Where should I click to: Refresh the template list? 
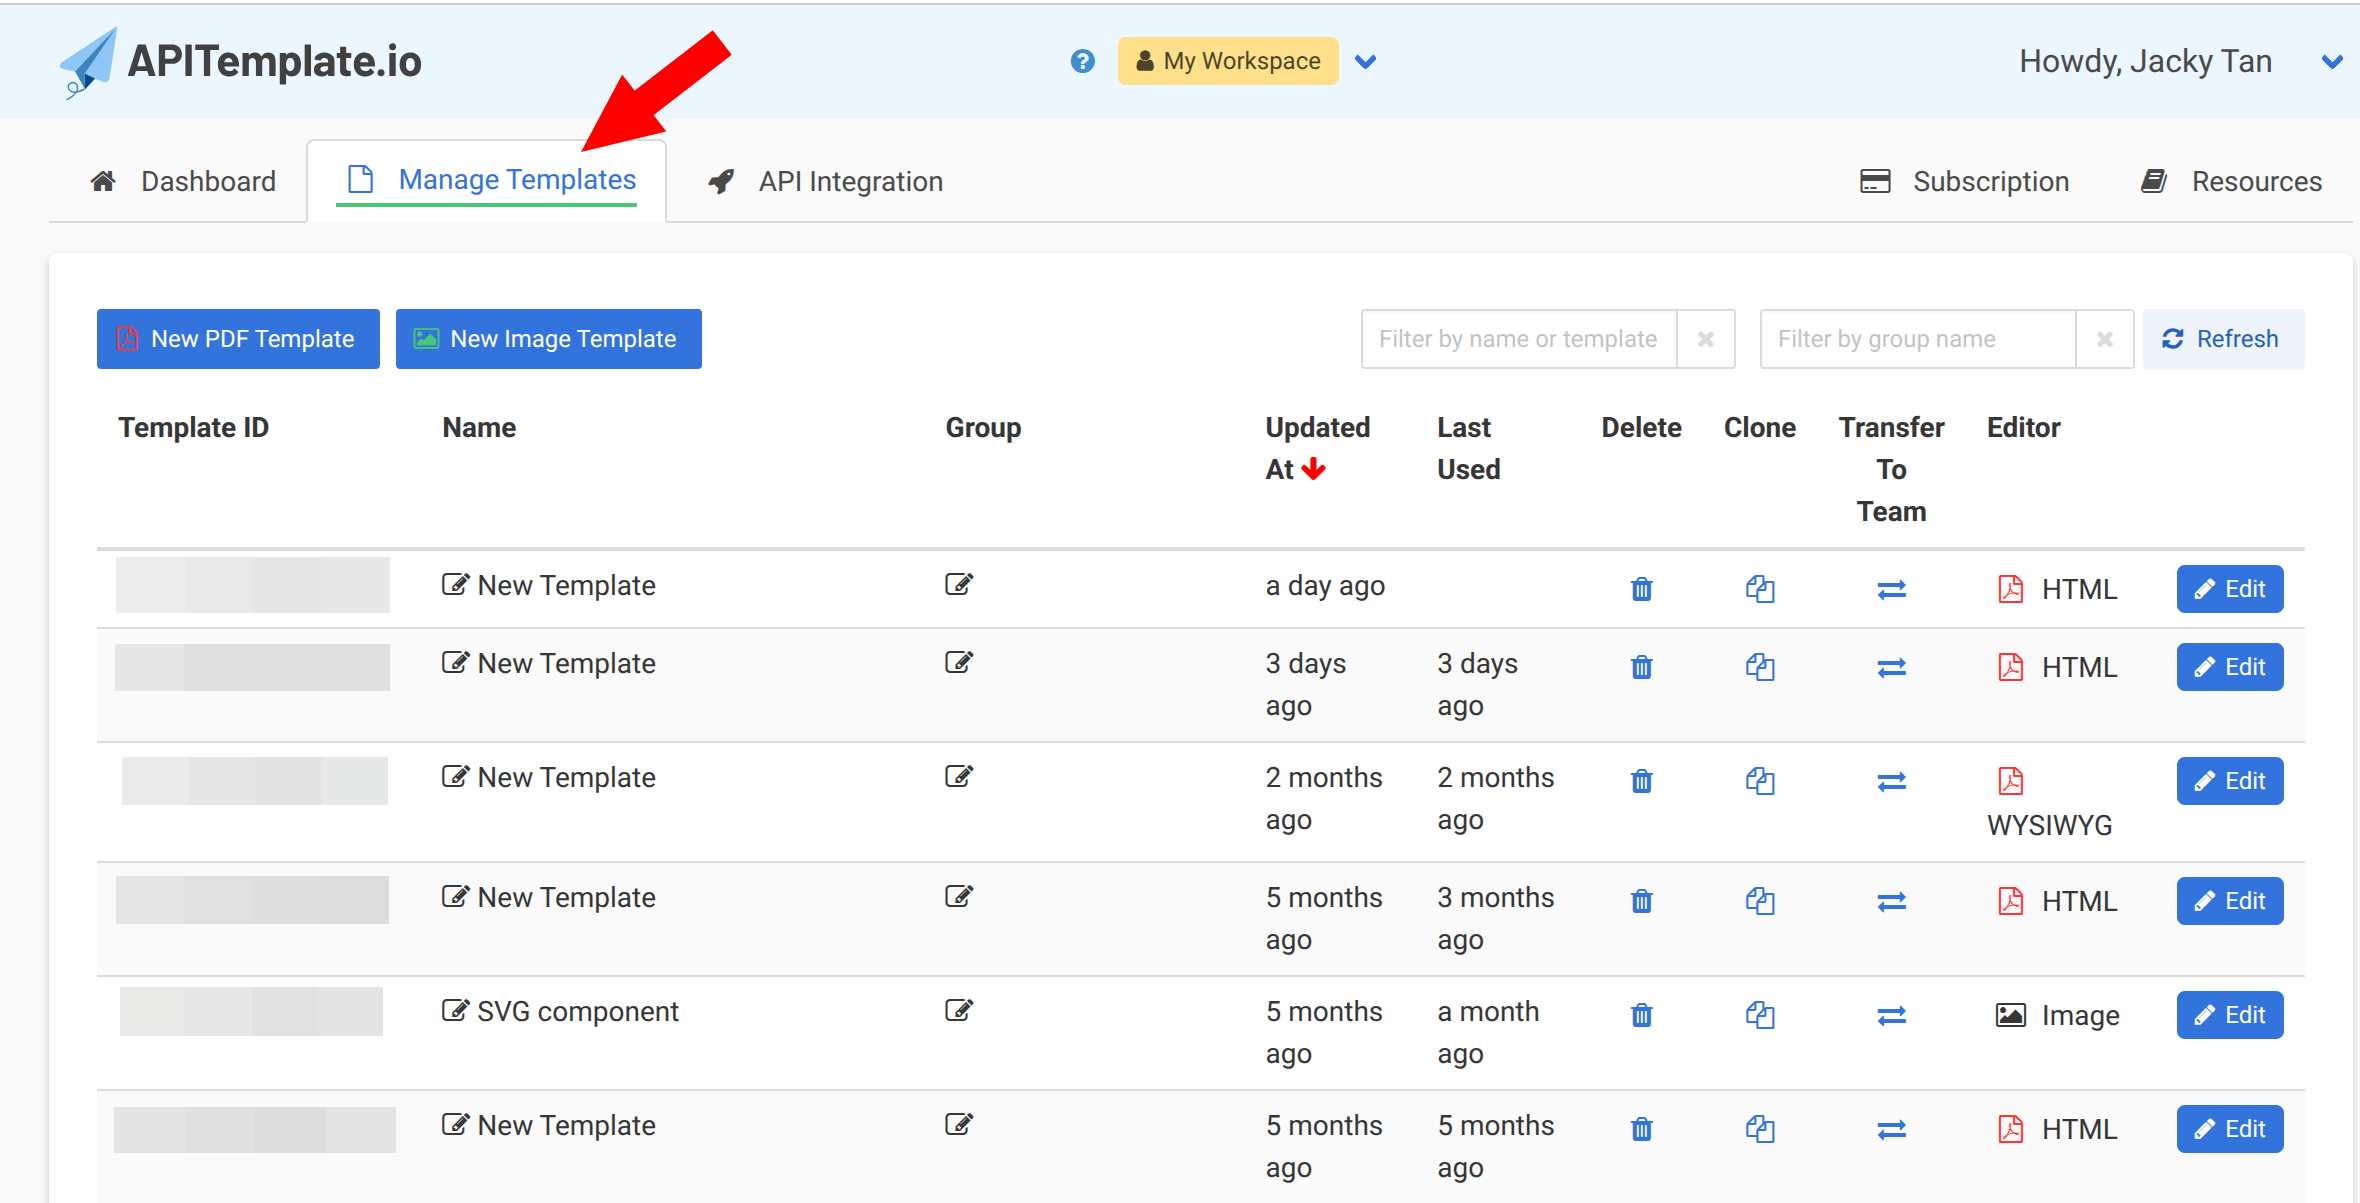(x=2222, y=338)
